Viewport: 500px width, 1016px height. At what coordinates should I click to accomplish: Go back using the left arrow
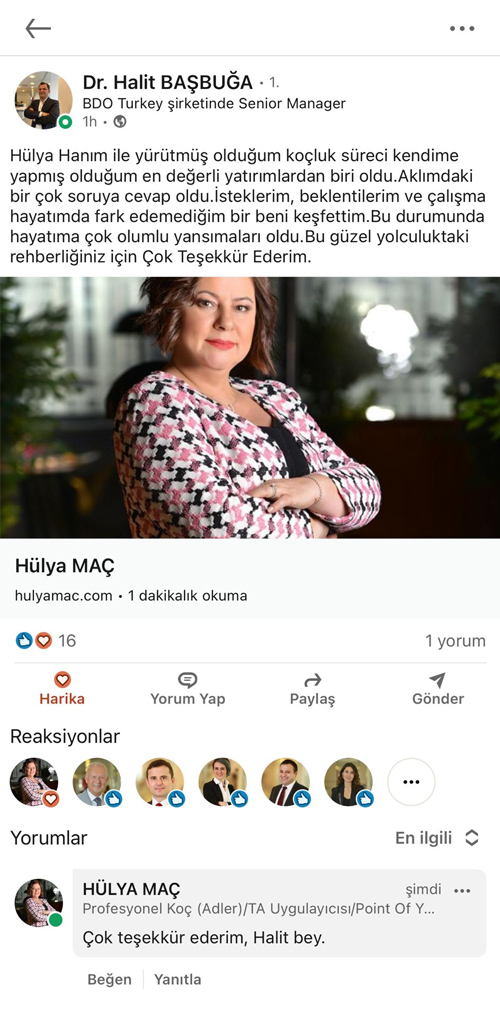(x=38, y=29)
